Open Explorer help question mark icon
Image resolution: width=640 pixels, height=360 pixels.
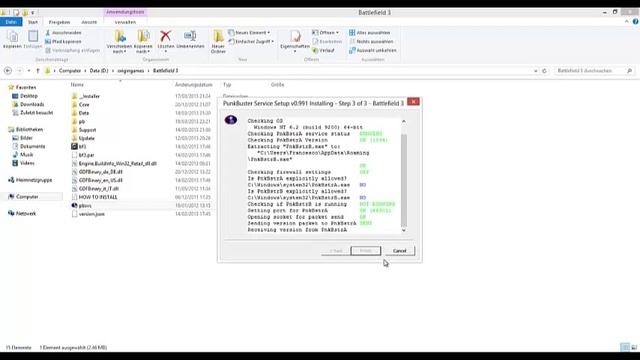tap(636, 22)
